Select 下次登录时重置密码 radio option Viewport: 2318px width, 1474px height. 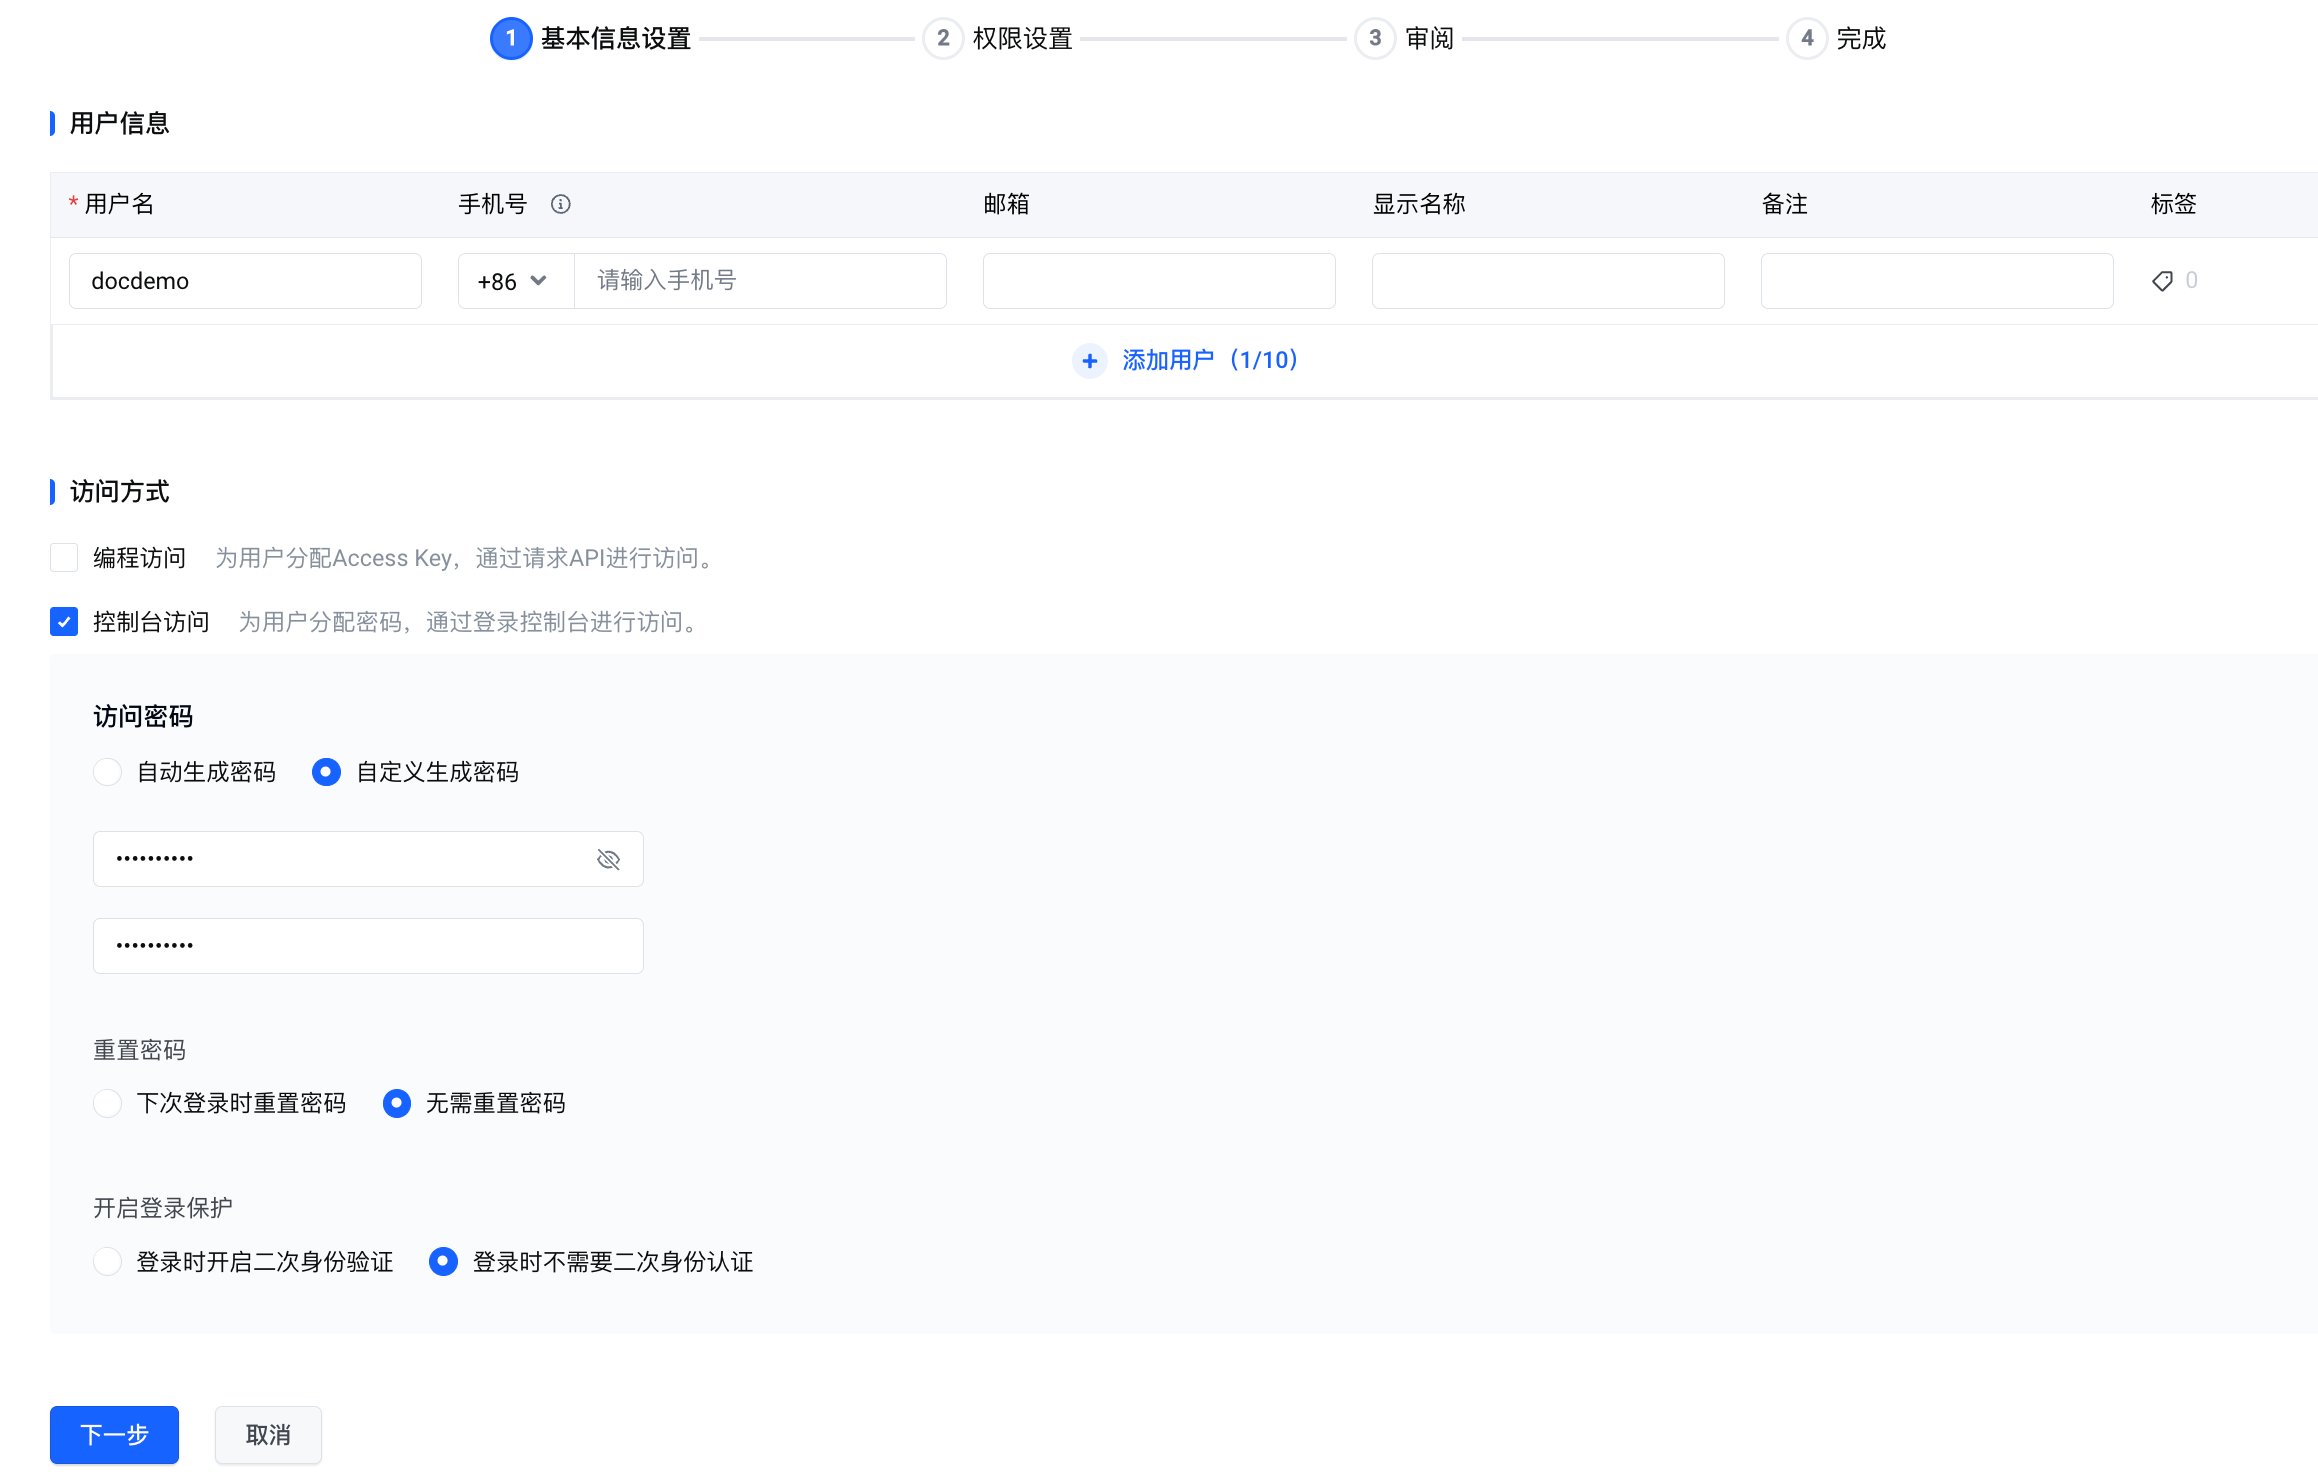point(107,1103)
